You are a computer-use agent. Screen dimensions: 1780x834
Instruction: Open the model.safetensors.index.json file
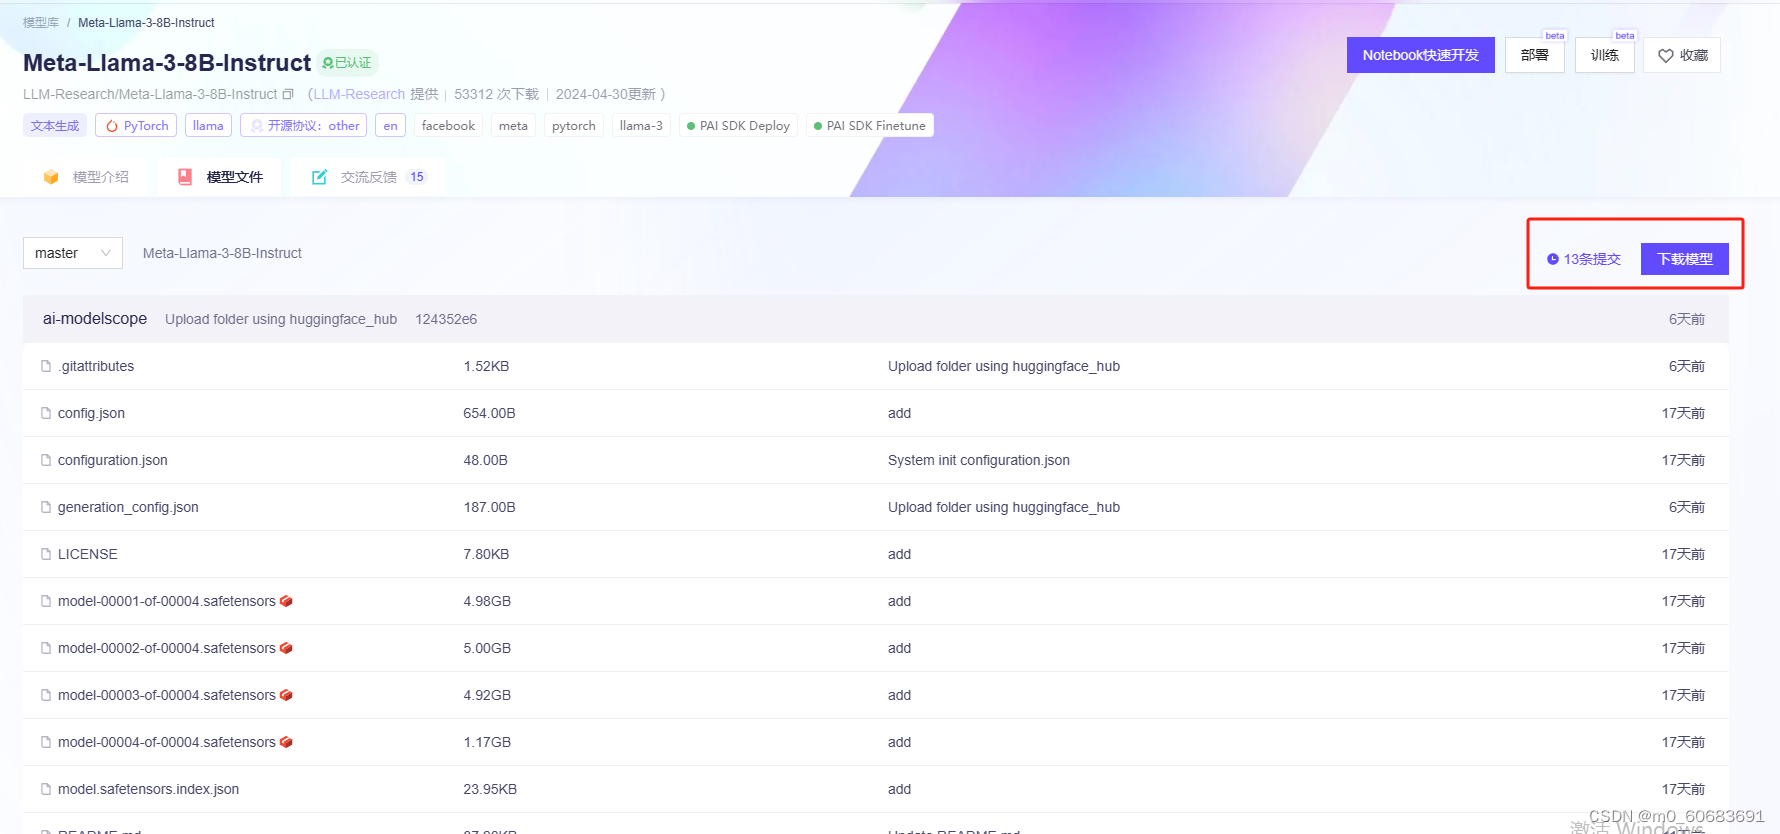click(x=149, y=789)
